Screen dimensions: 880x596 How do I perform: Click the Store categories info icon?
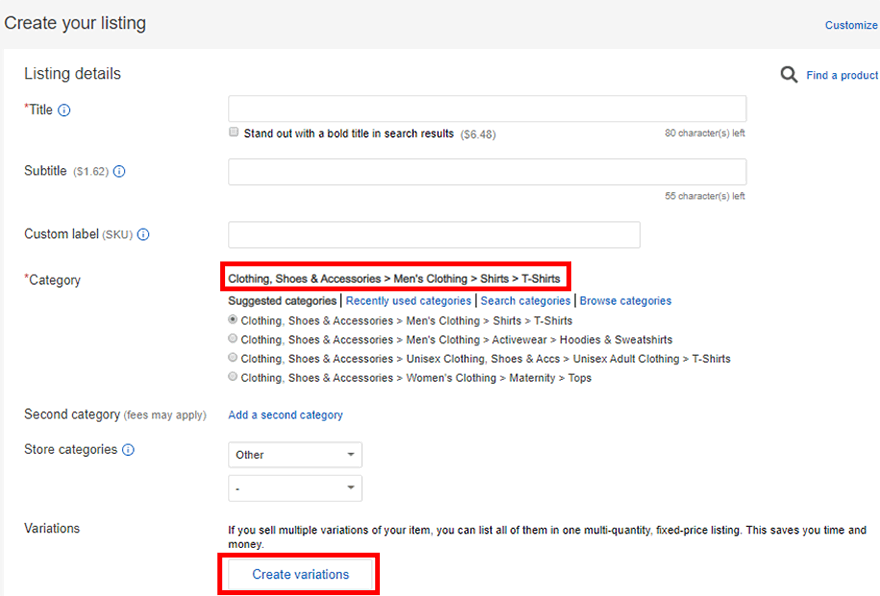pos(128,450)
